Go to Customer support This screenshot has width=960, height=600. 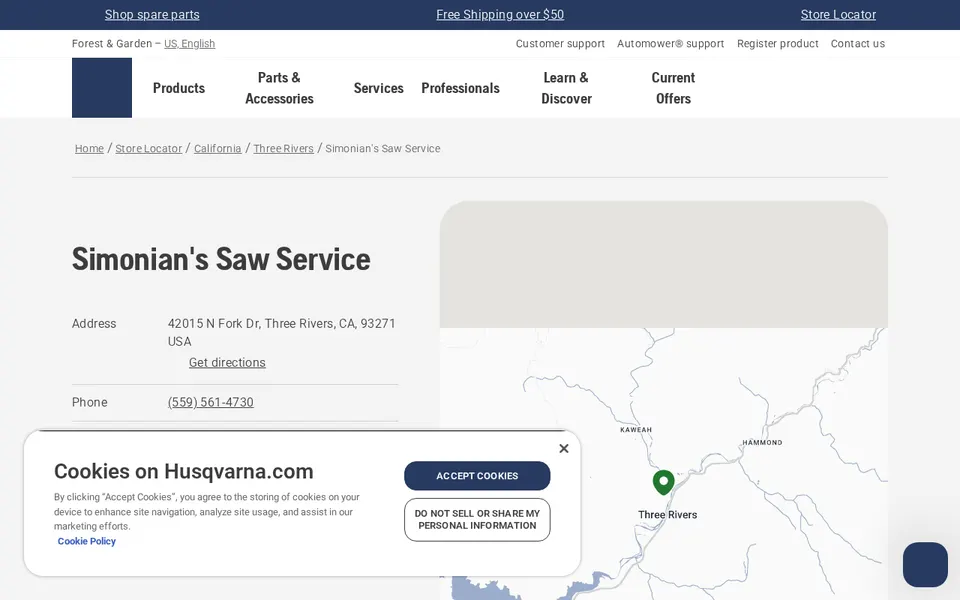tap(560, 43)
